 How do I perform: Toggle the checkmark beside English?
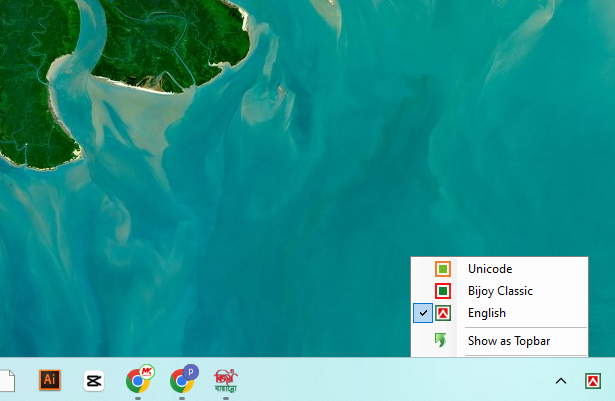coord(423,313)
